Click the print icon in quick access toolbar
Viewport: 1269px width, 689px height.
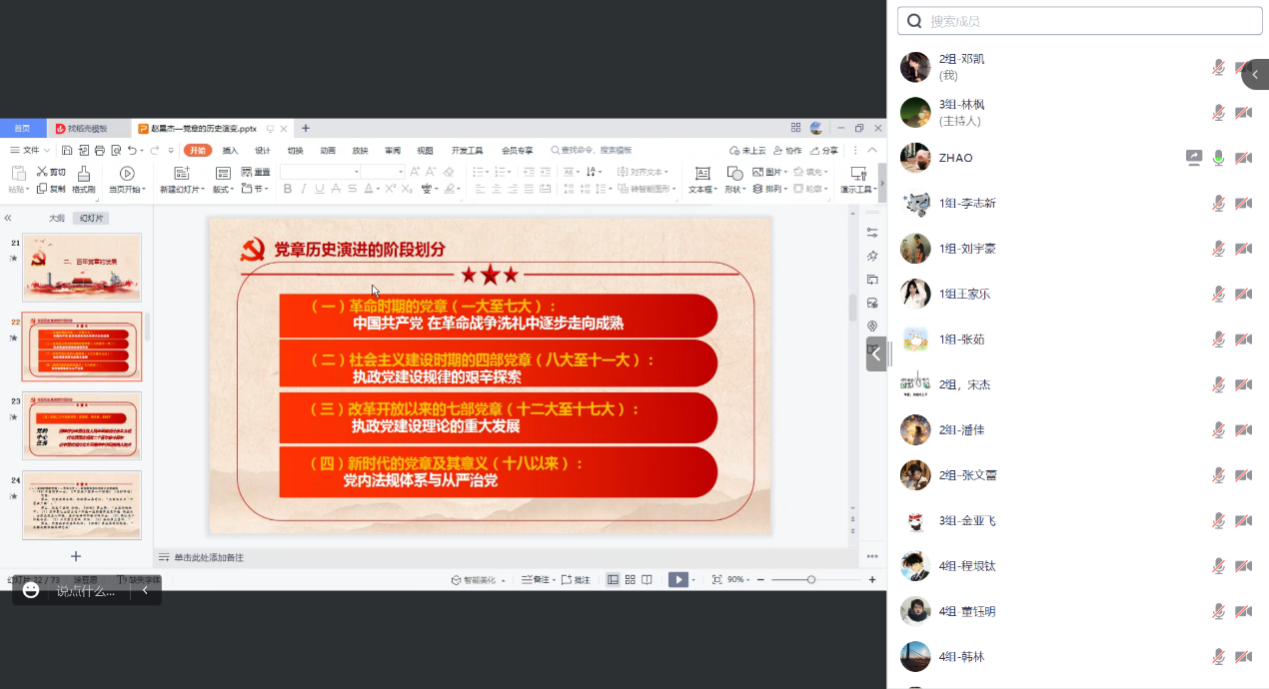(x=100, y=150)
